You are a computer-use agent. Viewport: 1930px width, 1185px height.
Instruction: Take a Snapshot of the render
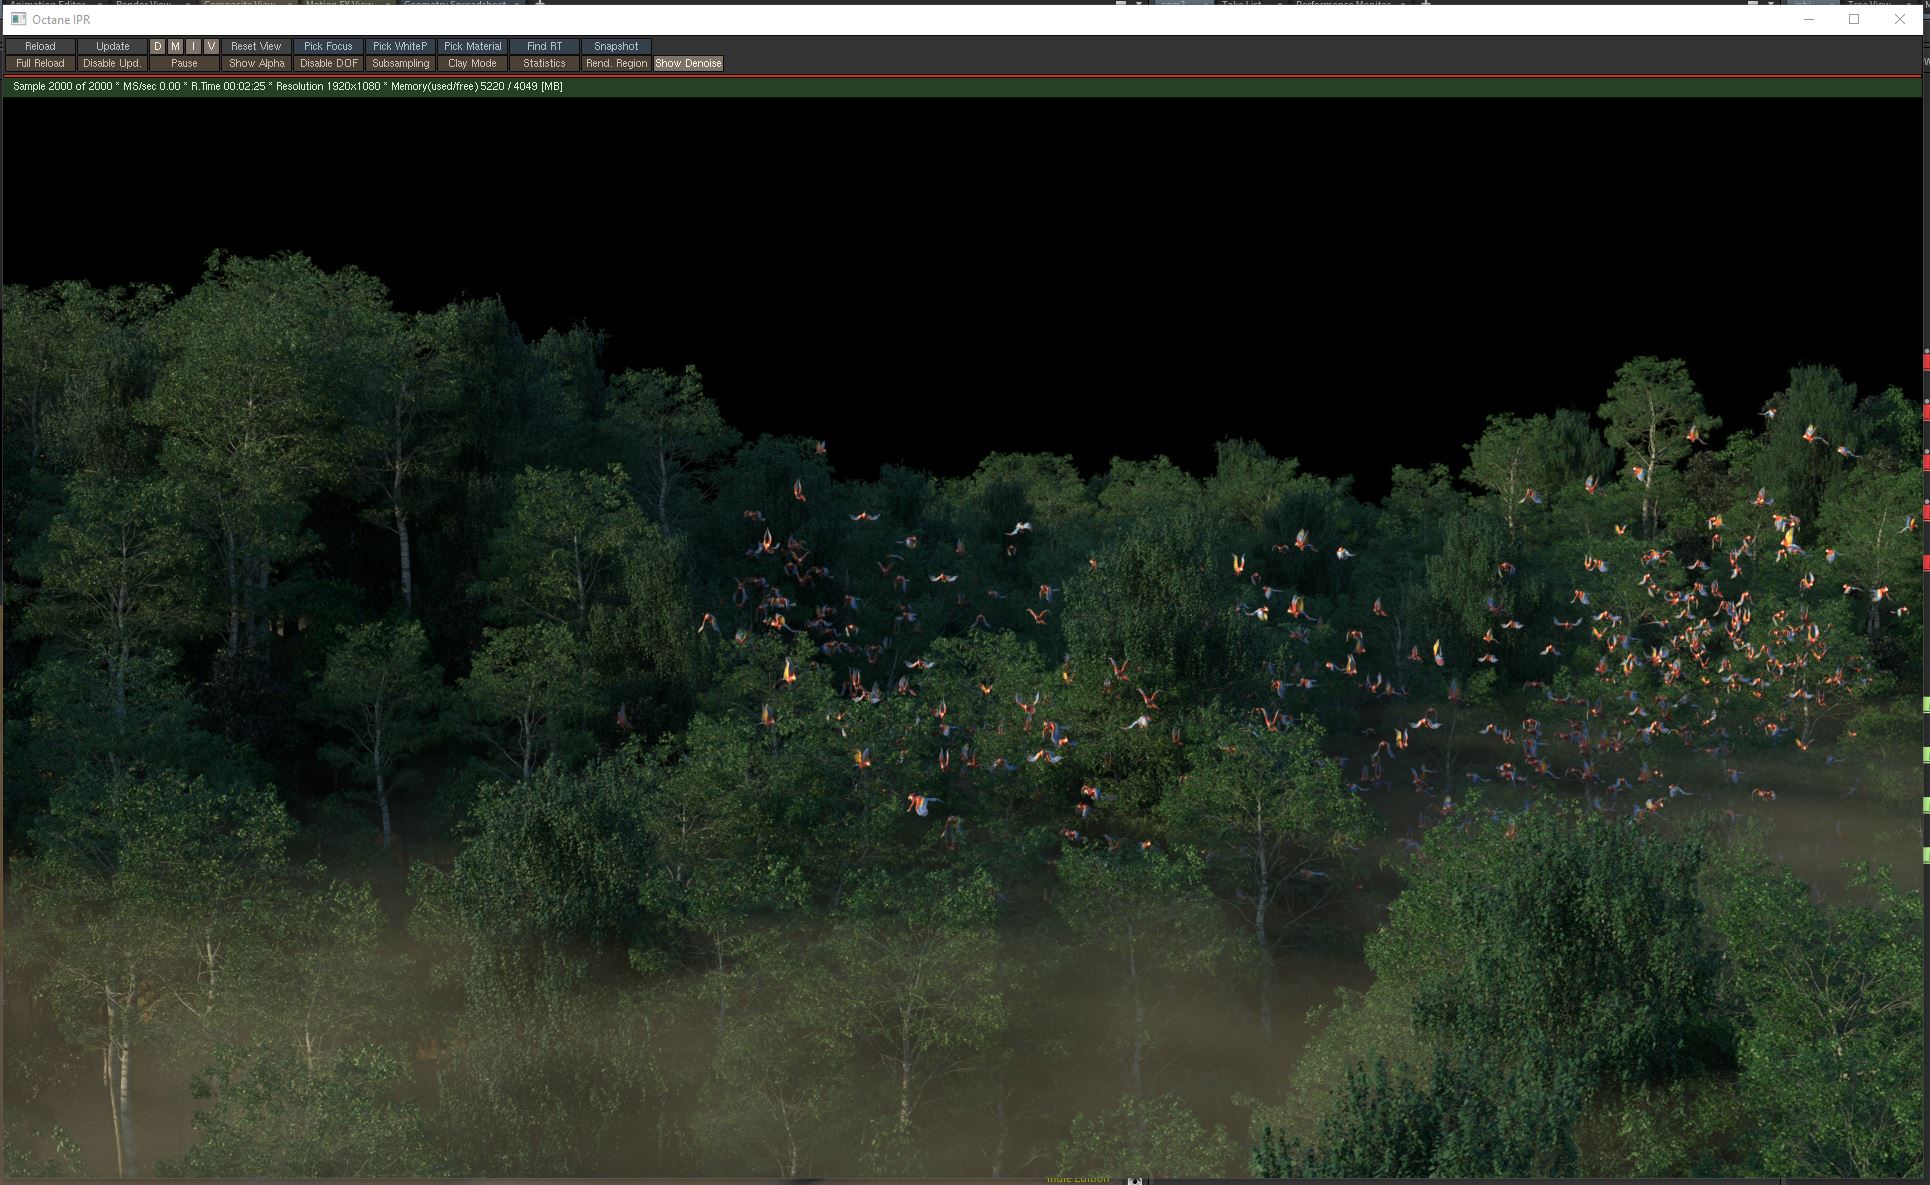click(x=616, y=46)
